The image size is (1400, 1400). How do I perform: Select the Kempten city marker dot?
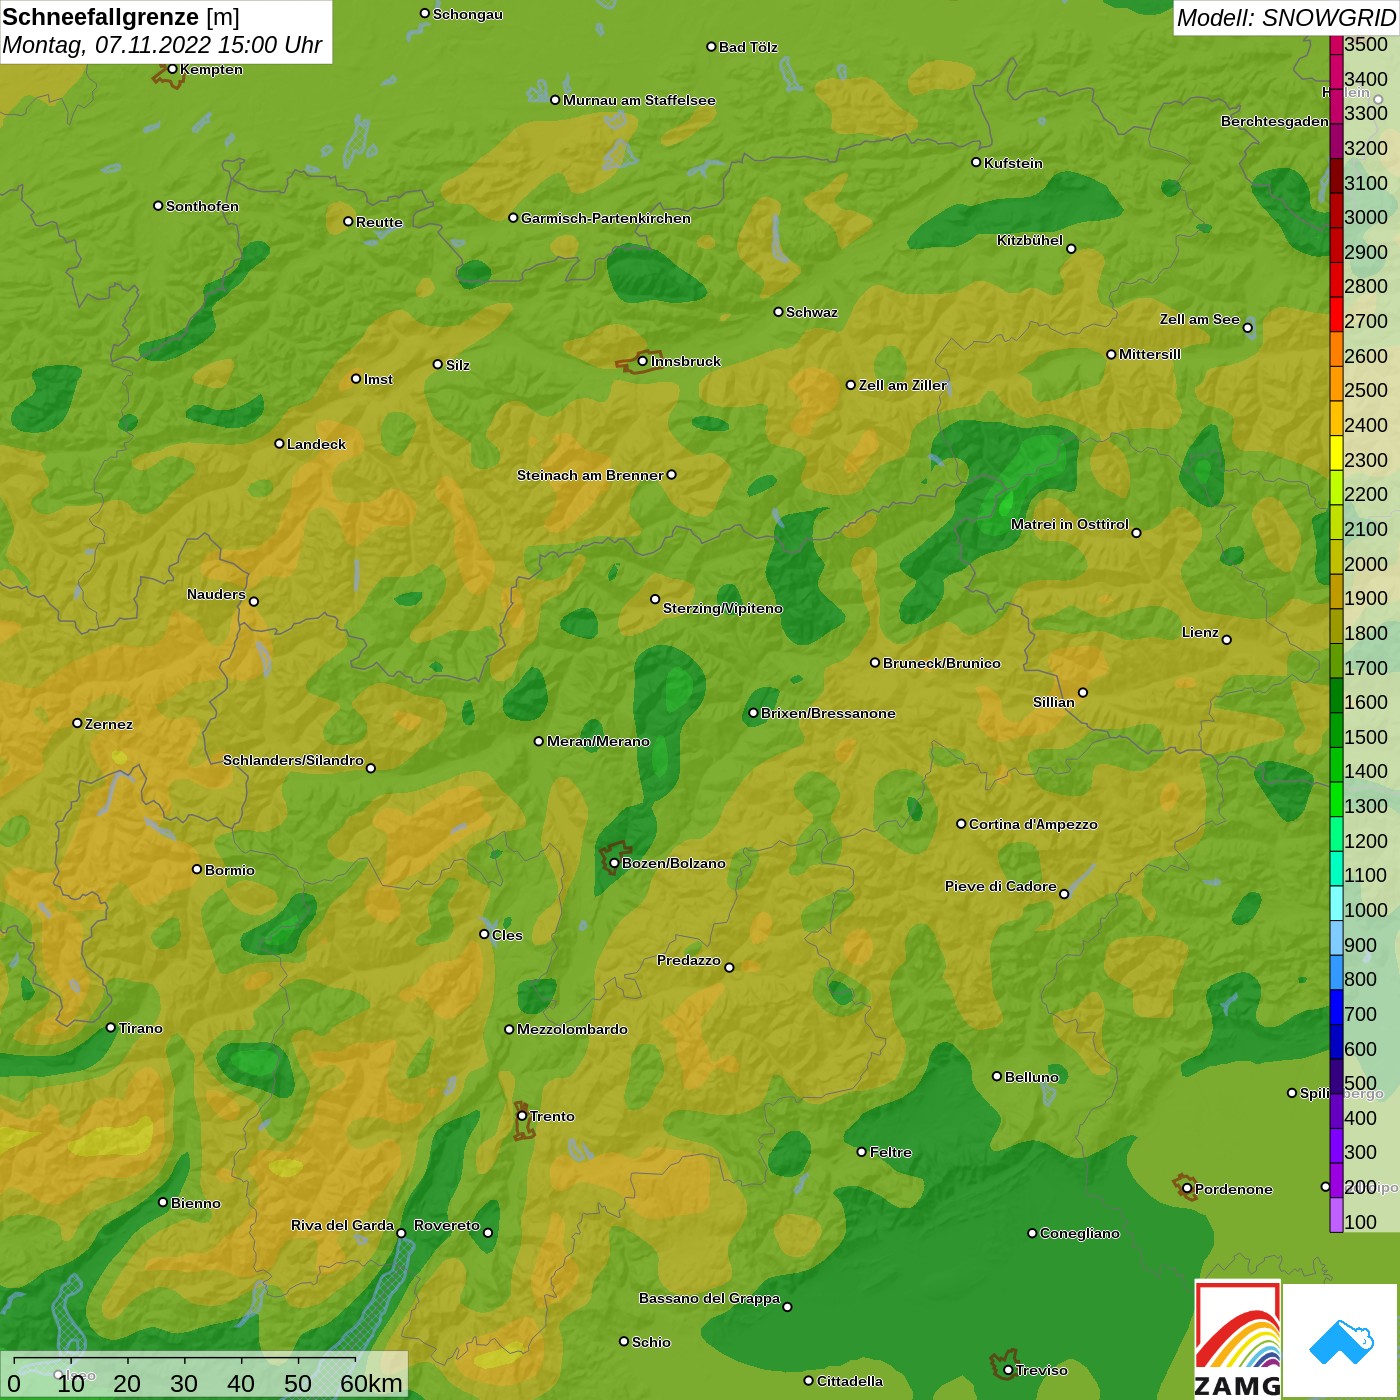coord(172,69)
